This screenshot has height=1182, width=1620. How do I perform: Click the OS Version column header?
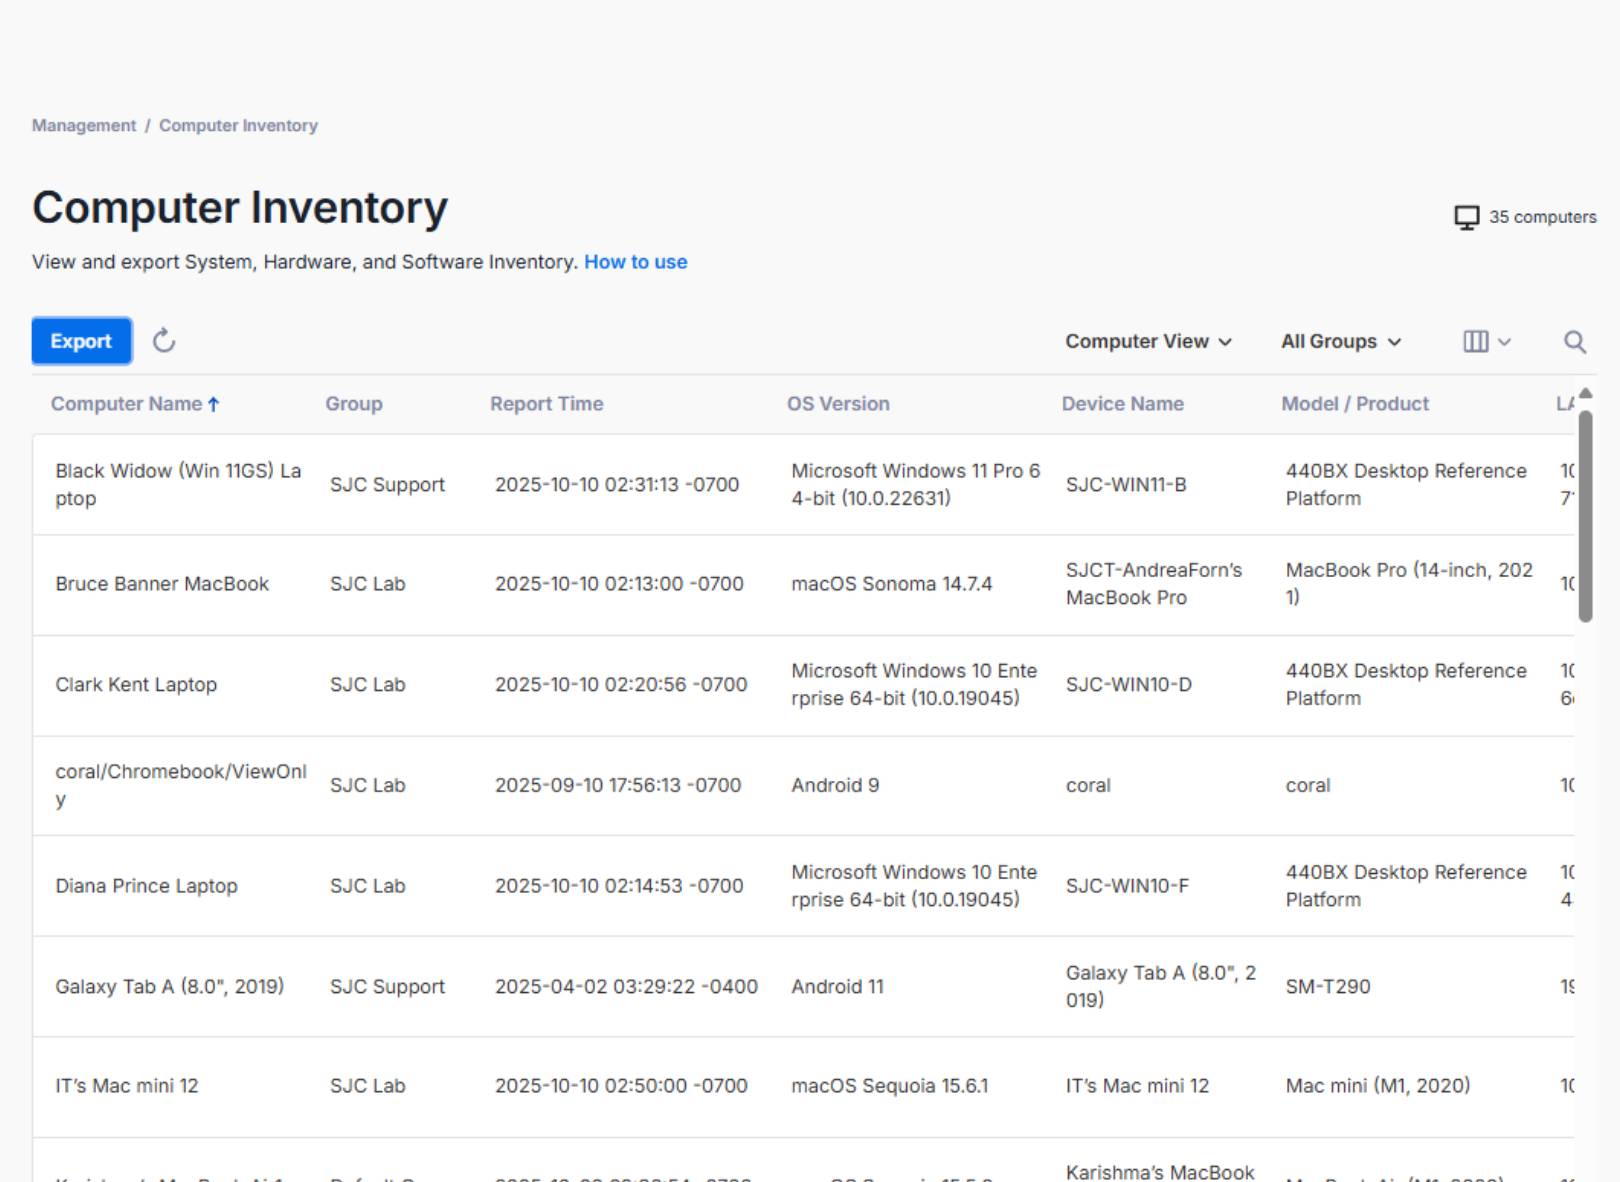[838, 404]
